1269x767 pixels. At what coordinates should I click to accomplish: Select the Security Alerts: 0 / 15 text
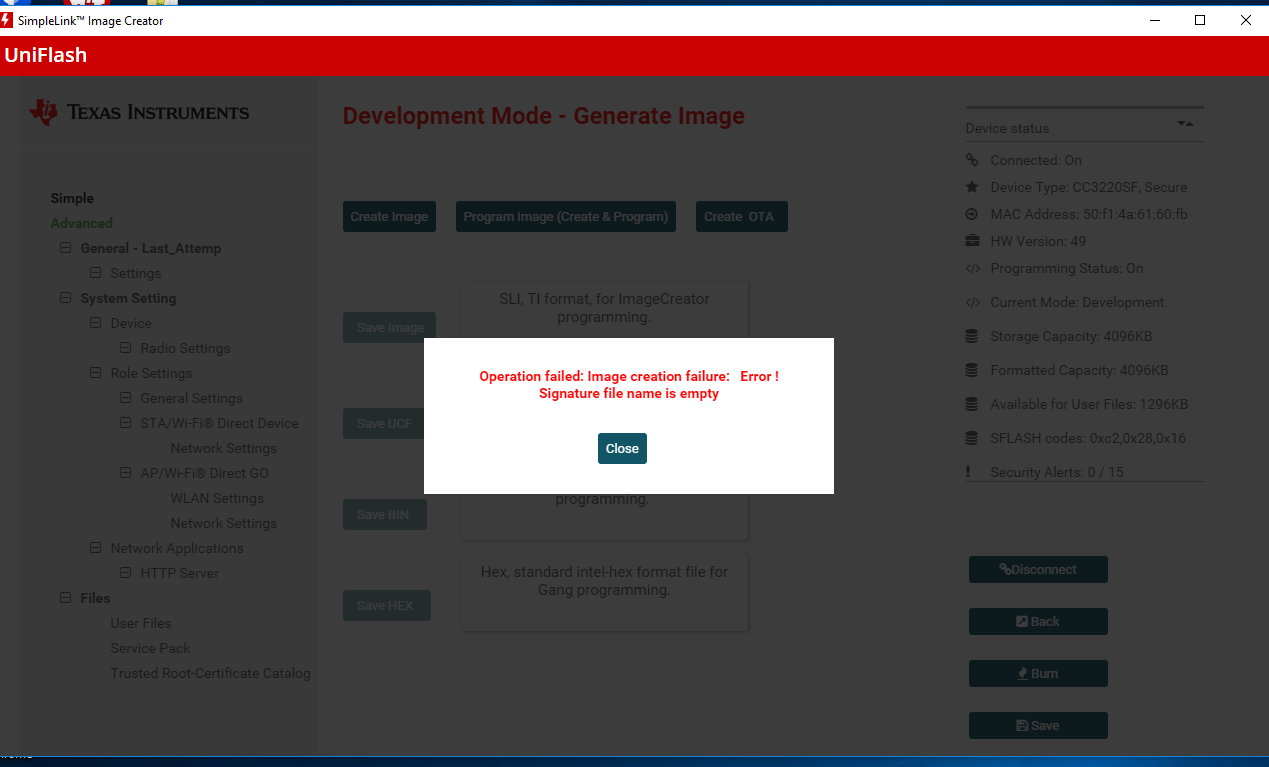(x=1057, y=472)
